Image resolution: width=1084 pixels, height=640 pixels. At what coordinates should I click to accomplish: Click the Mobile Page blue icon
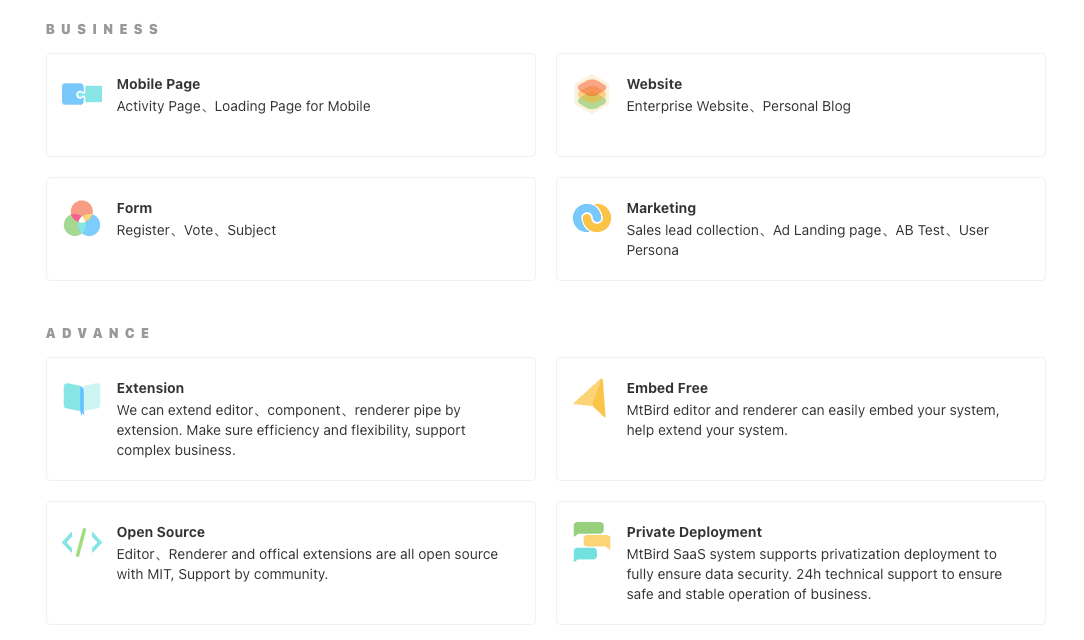pos(82,94)
